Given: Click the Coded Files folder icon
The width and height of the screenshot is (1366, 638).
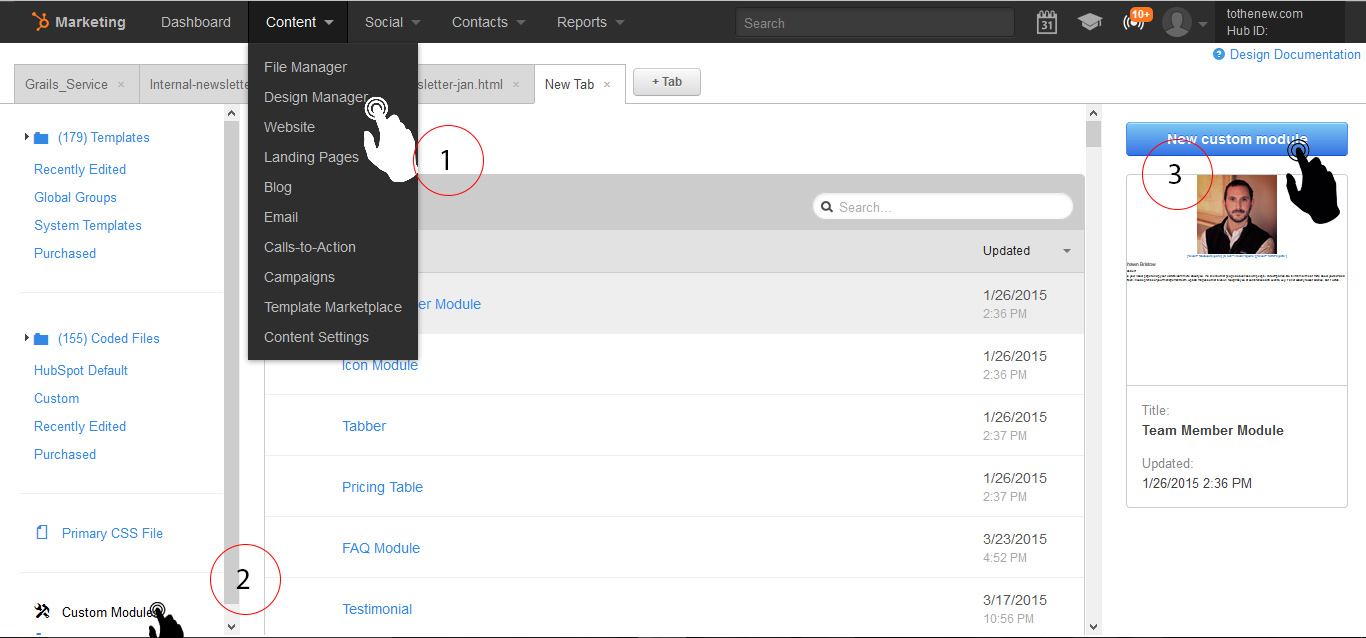Looking at the screenshot, I should click(x=41, y=339).
